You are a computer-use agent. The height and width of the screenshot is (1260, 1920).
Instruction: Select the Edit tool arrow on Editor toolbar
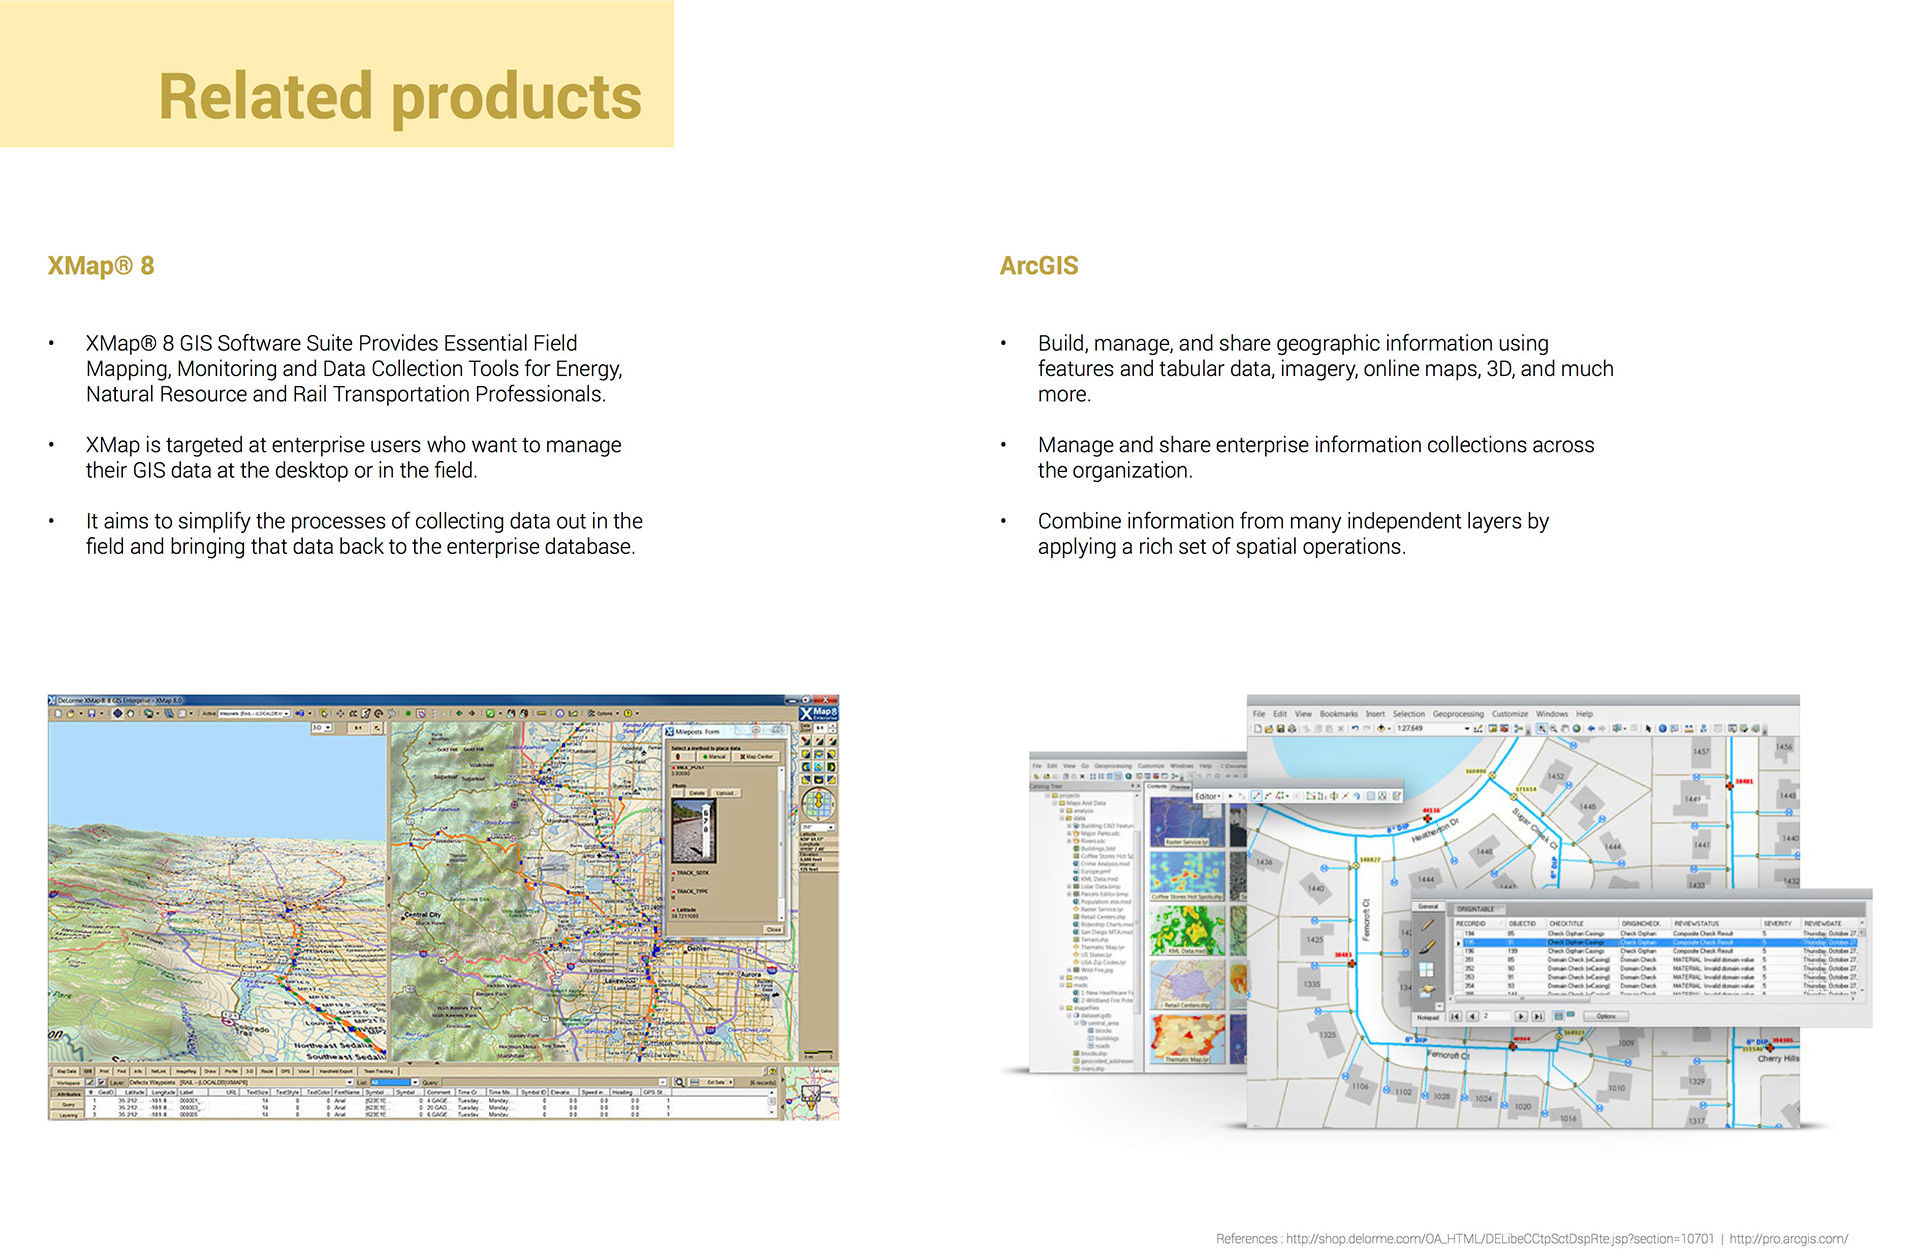pos(1230,796)
